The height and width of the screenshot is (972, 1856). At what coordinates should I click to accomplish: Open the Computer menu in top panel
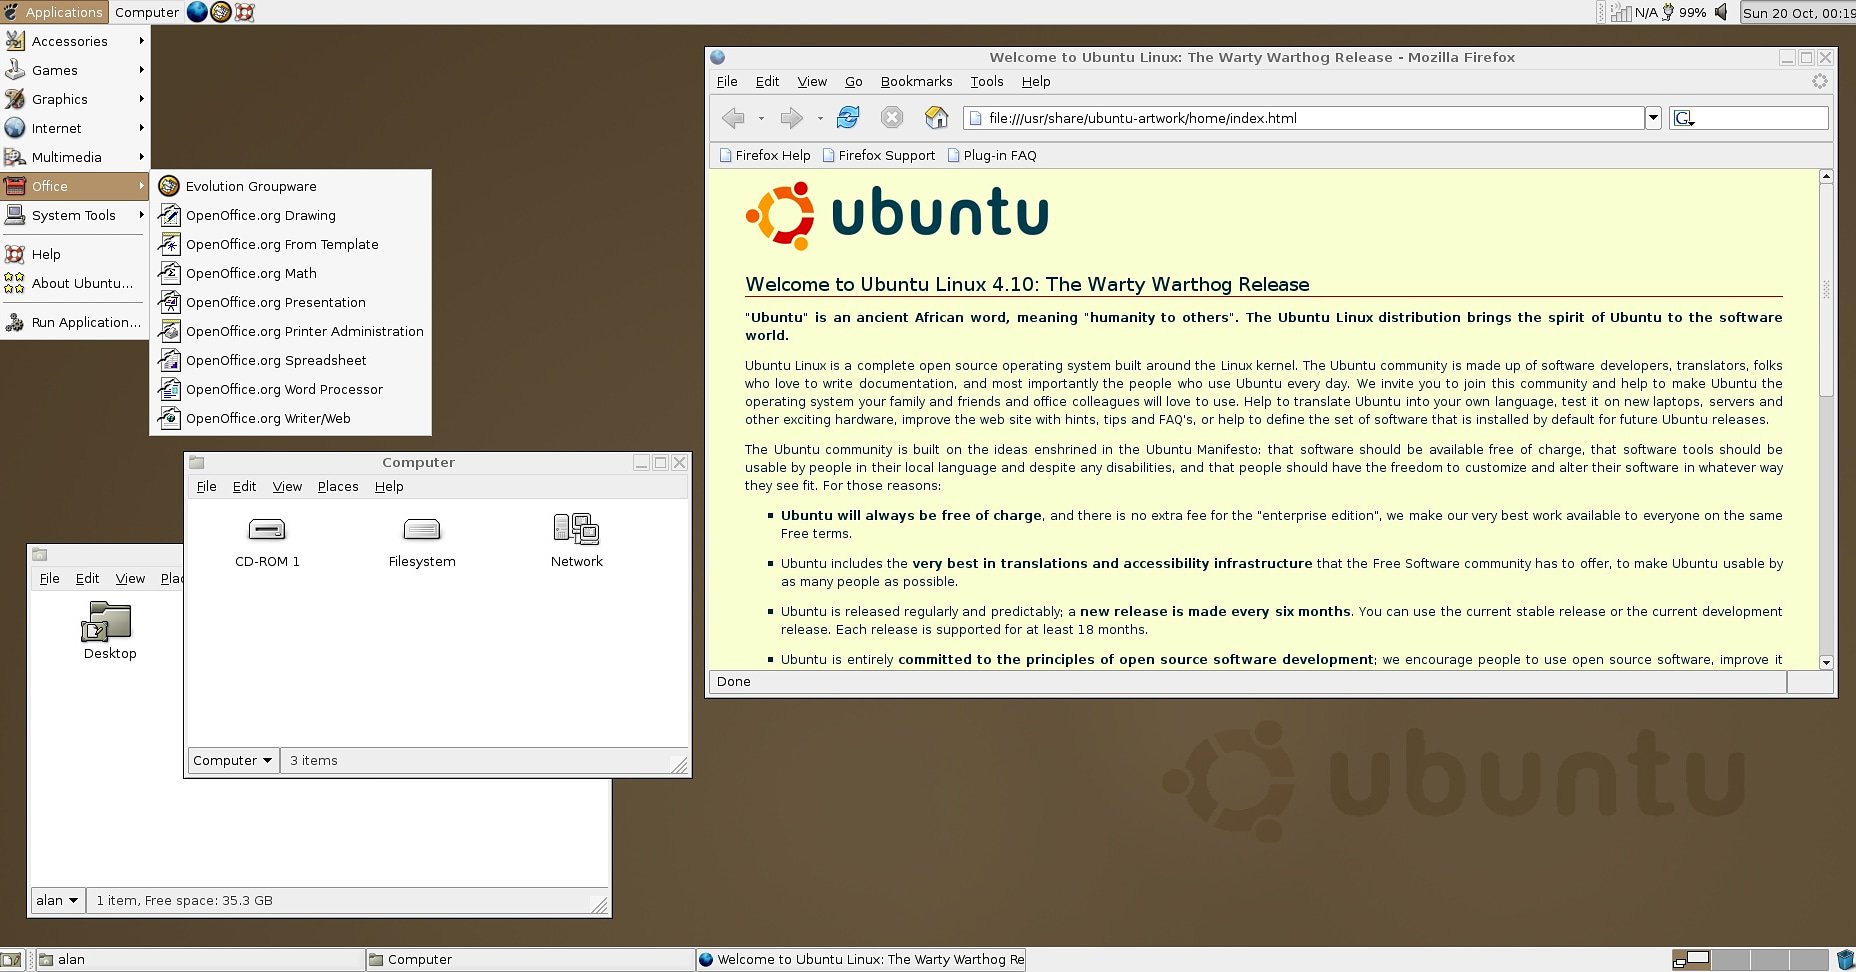(147, 12)
